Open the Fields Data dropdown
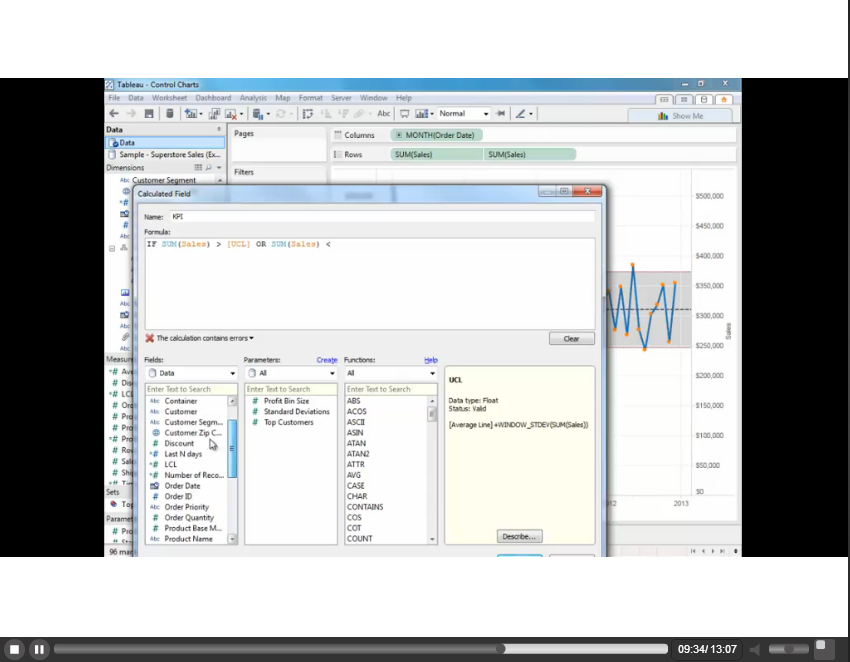The image size is (850, 662). (191, 373)
